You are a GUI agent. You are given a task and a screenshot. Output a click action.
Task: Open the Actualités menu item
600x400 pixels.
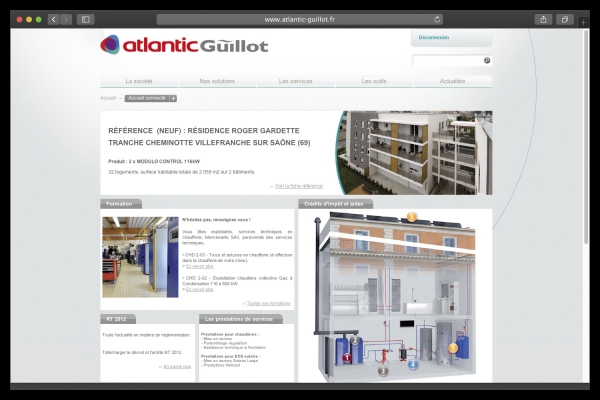click(452, 81)
